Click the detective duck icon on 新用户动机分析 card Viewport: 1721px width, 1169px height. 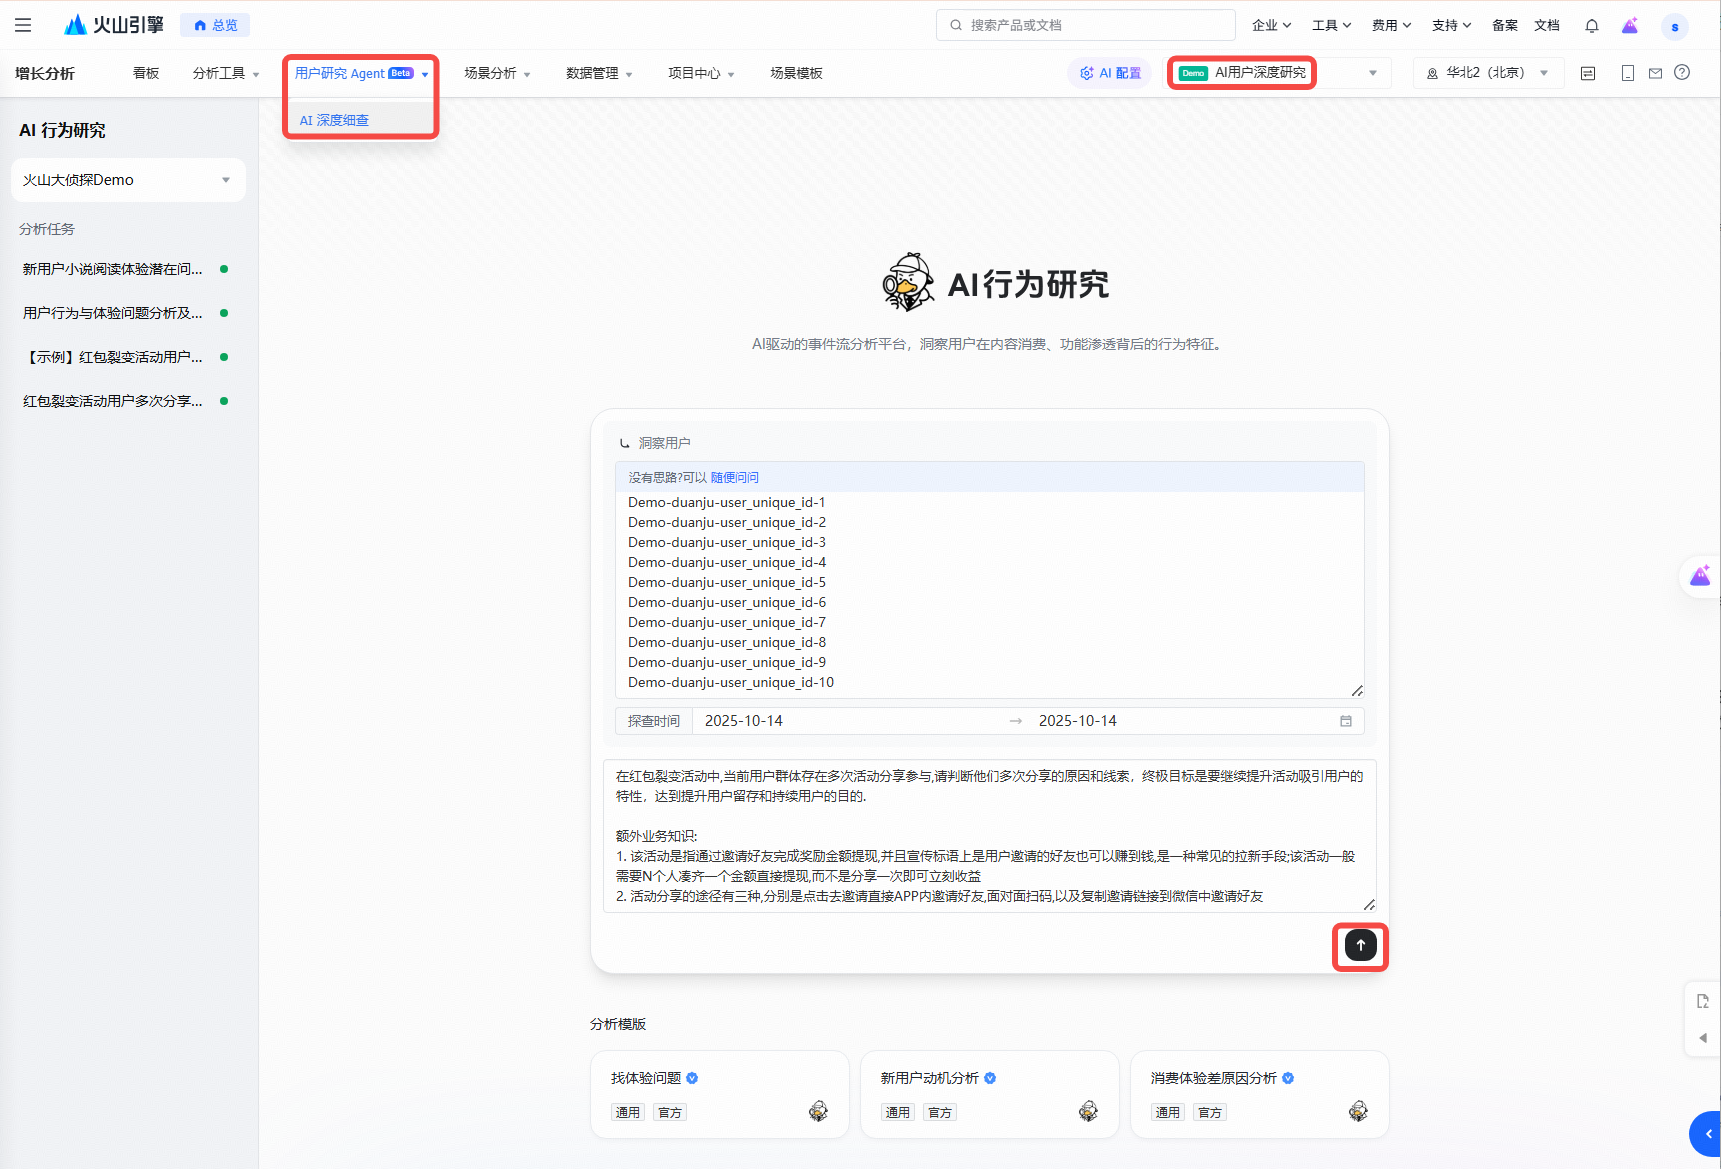coord(1088,1111)
